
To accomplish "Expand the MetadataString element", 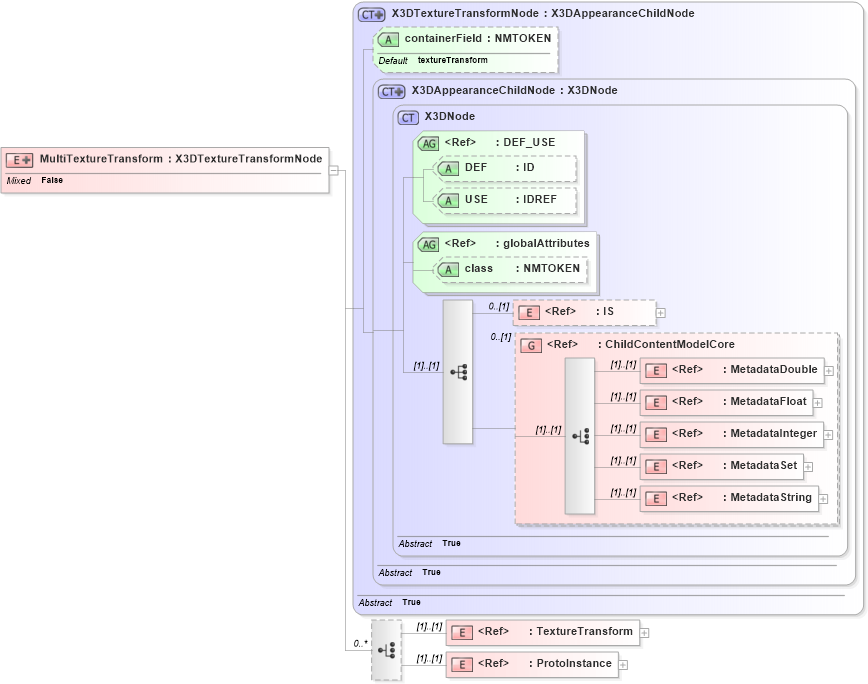I will (x=823, y=500).
